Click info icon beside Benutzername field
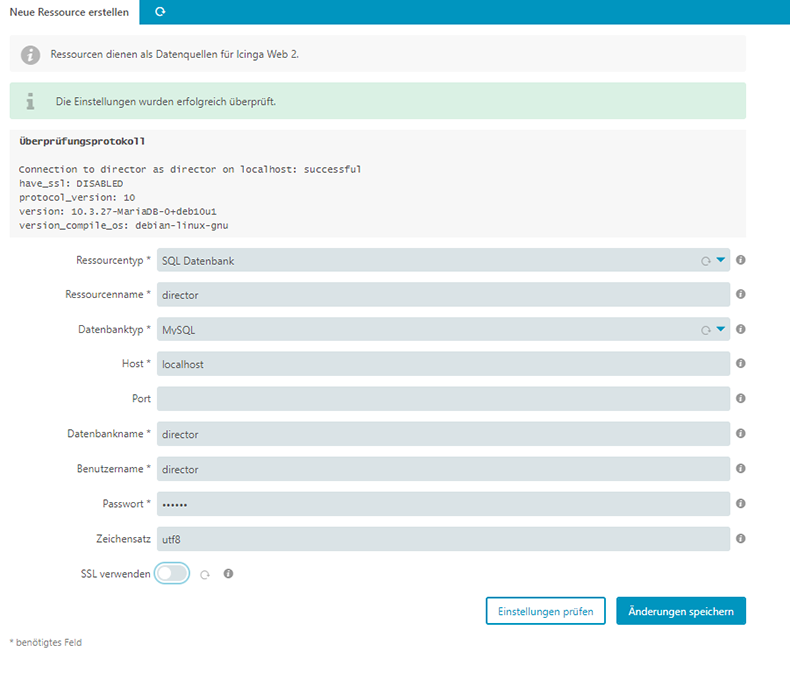The width and height of the screenshot is (790, 687). coord(741,468)
